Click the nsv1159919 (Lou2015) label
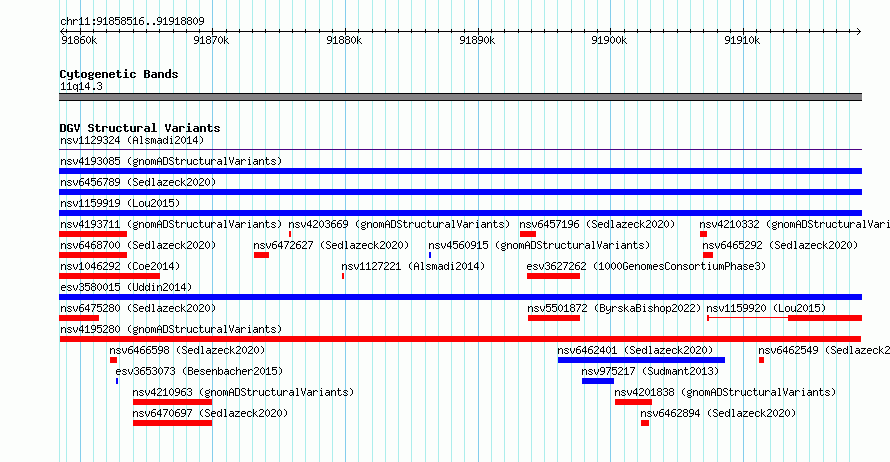890x462 pixels. pyautogui.click(x=120, y=203)
